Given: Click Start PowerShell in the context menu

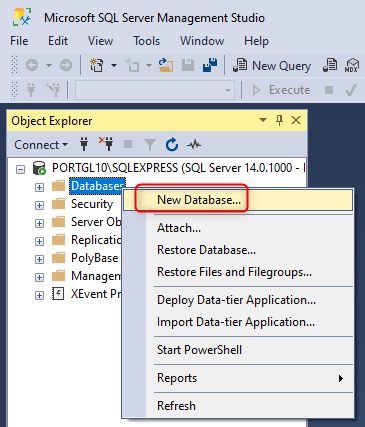Looking at the screenshot, I should pos(199,350).
